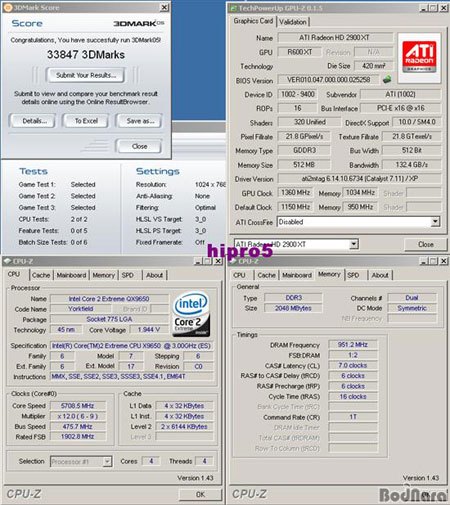Select the CPU tab in left CPU-Z window
Image resolution: width=450 pixels, height=505 pixels.
(x=14, y=274)
